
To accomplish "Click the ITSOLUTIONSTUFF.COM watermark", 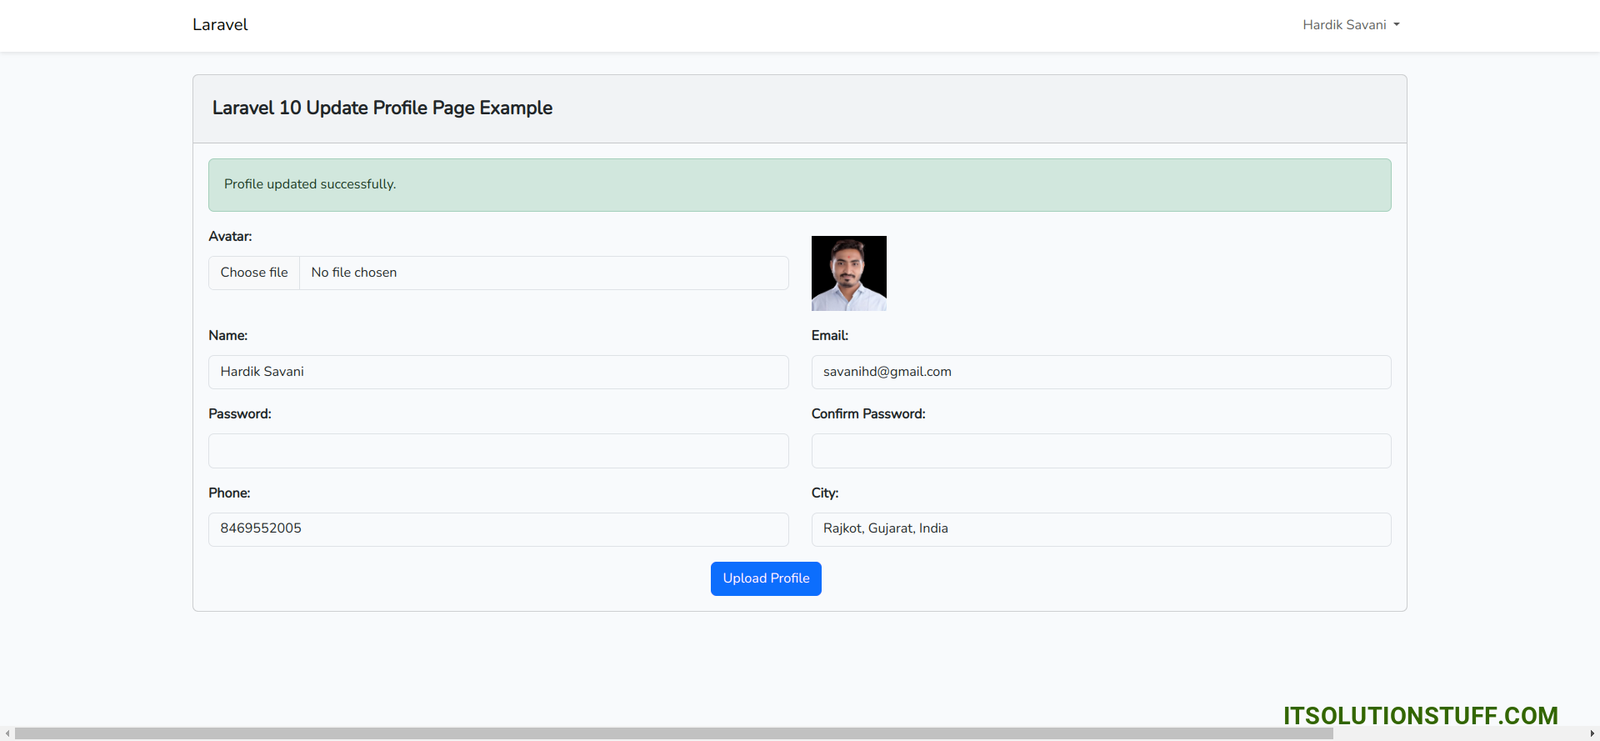I will pyautogui.click(x=1420, y=716).
